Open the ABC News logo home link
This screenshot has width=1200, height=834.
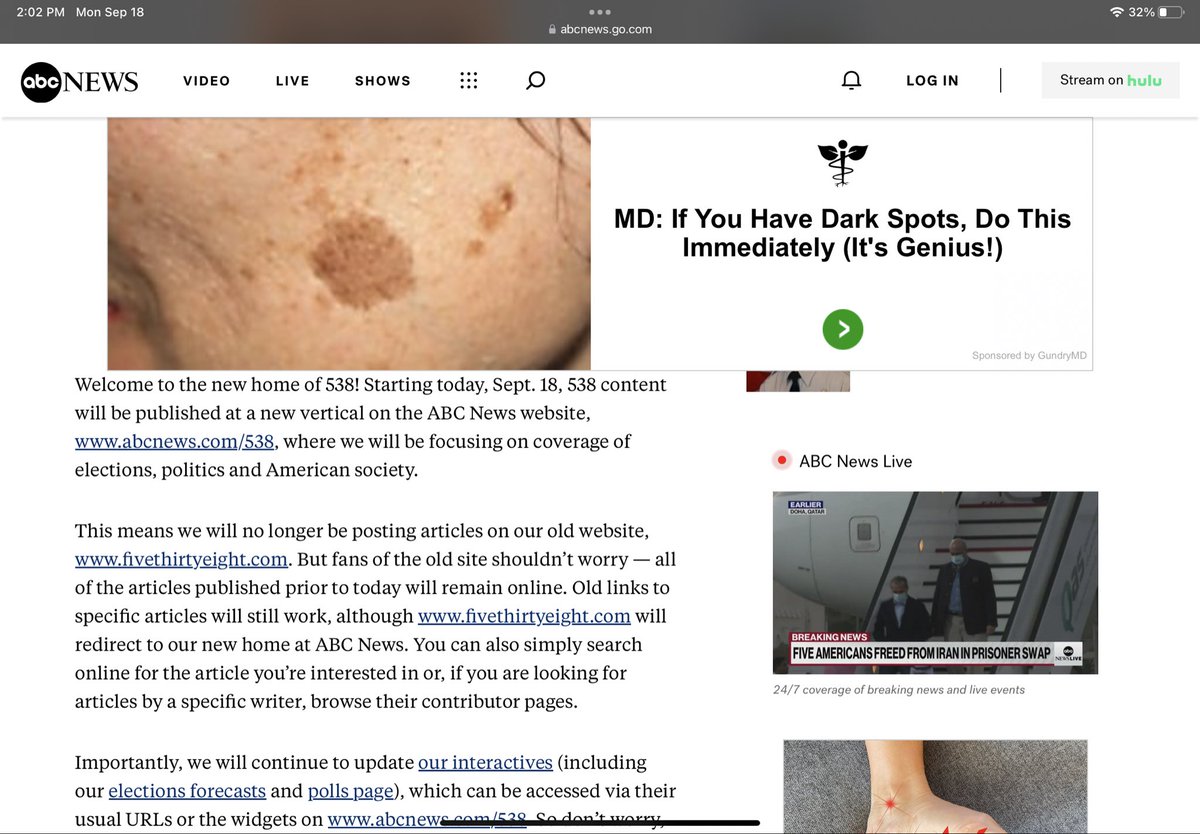[x=79, y=81]
